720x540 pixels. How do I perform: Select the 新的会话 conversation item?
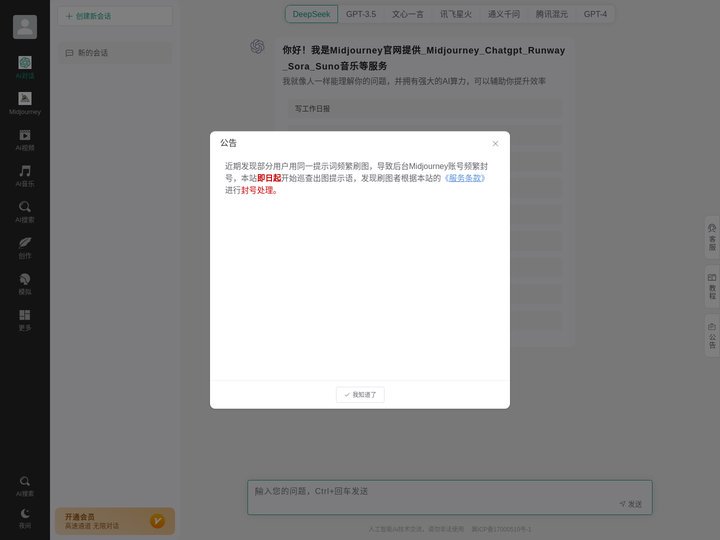click(115, 53)
